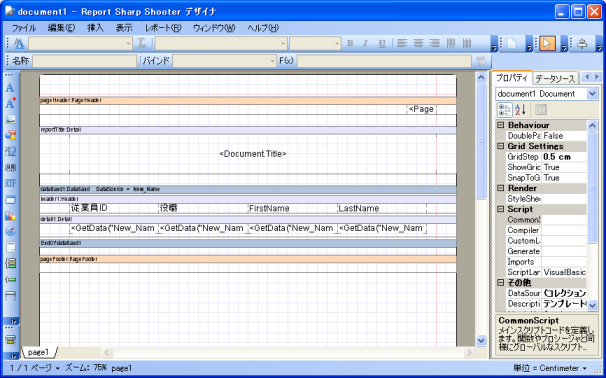Sort properties alphabetically with A-Z button
The height and width of the screenshot is (378, 606).
pos(521,110)
